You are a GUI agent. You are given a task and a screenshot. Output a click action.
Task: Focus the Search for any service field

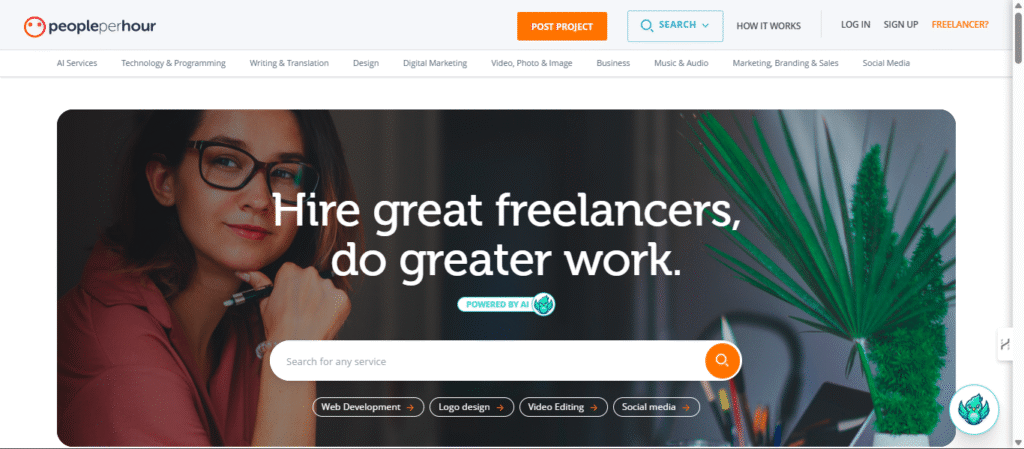[x=487, y=361]
